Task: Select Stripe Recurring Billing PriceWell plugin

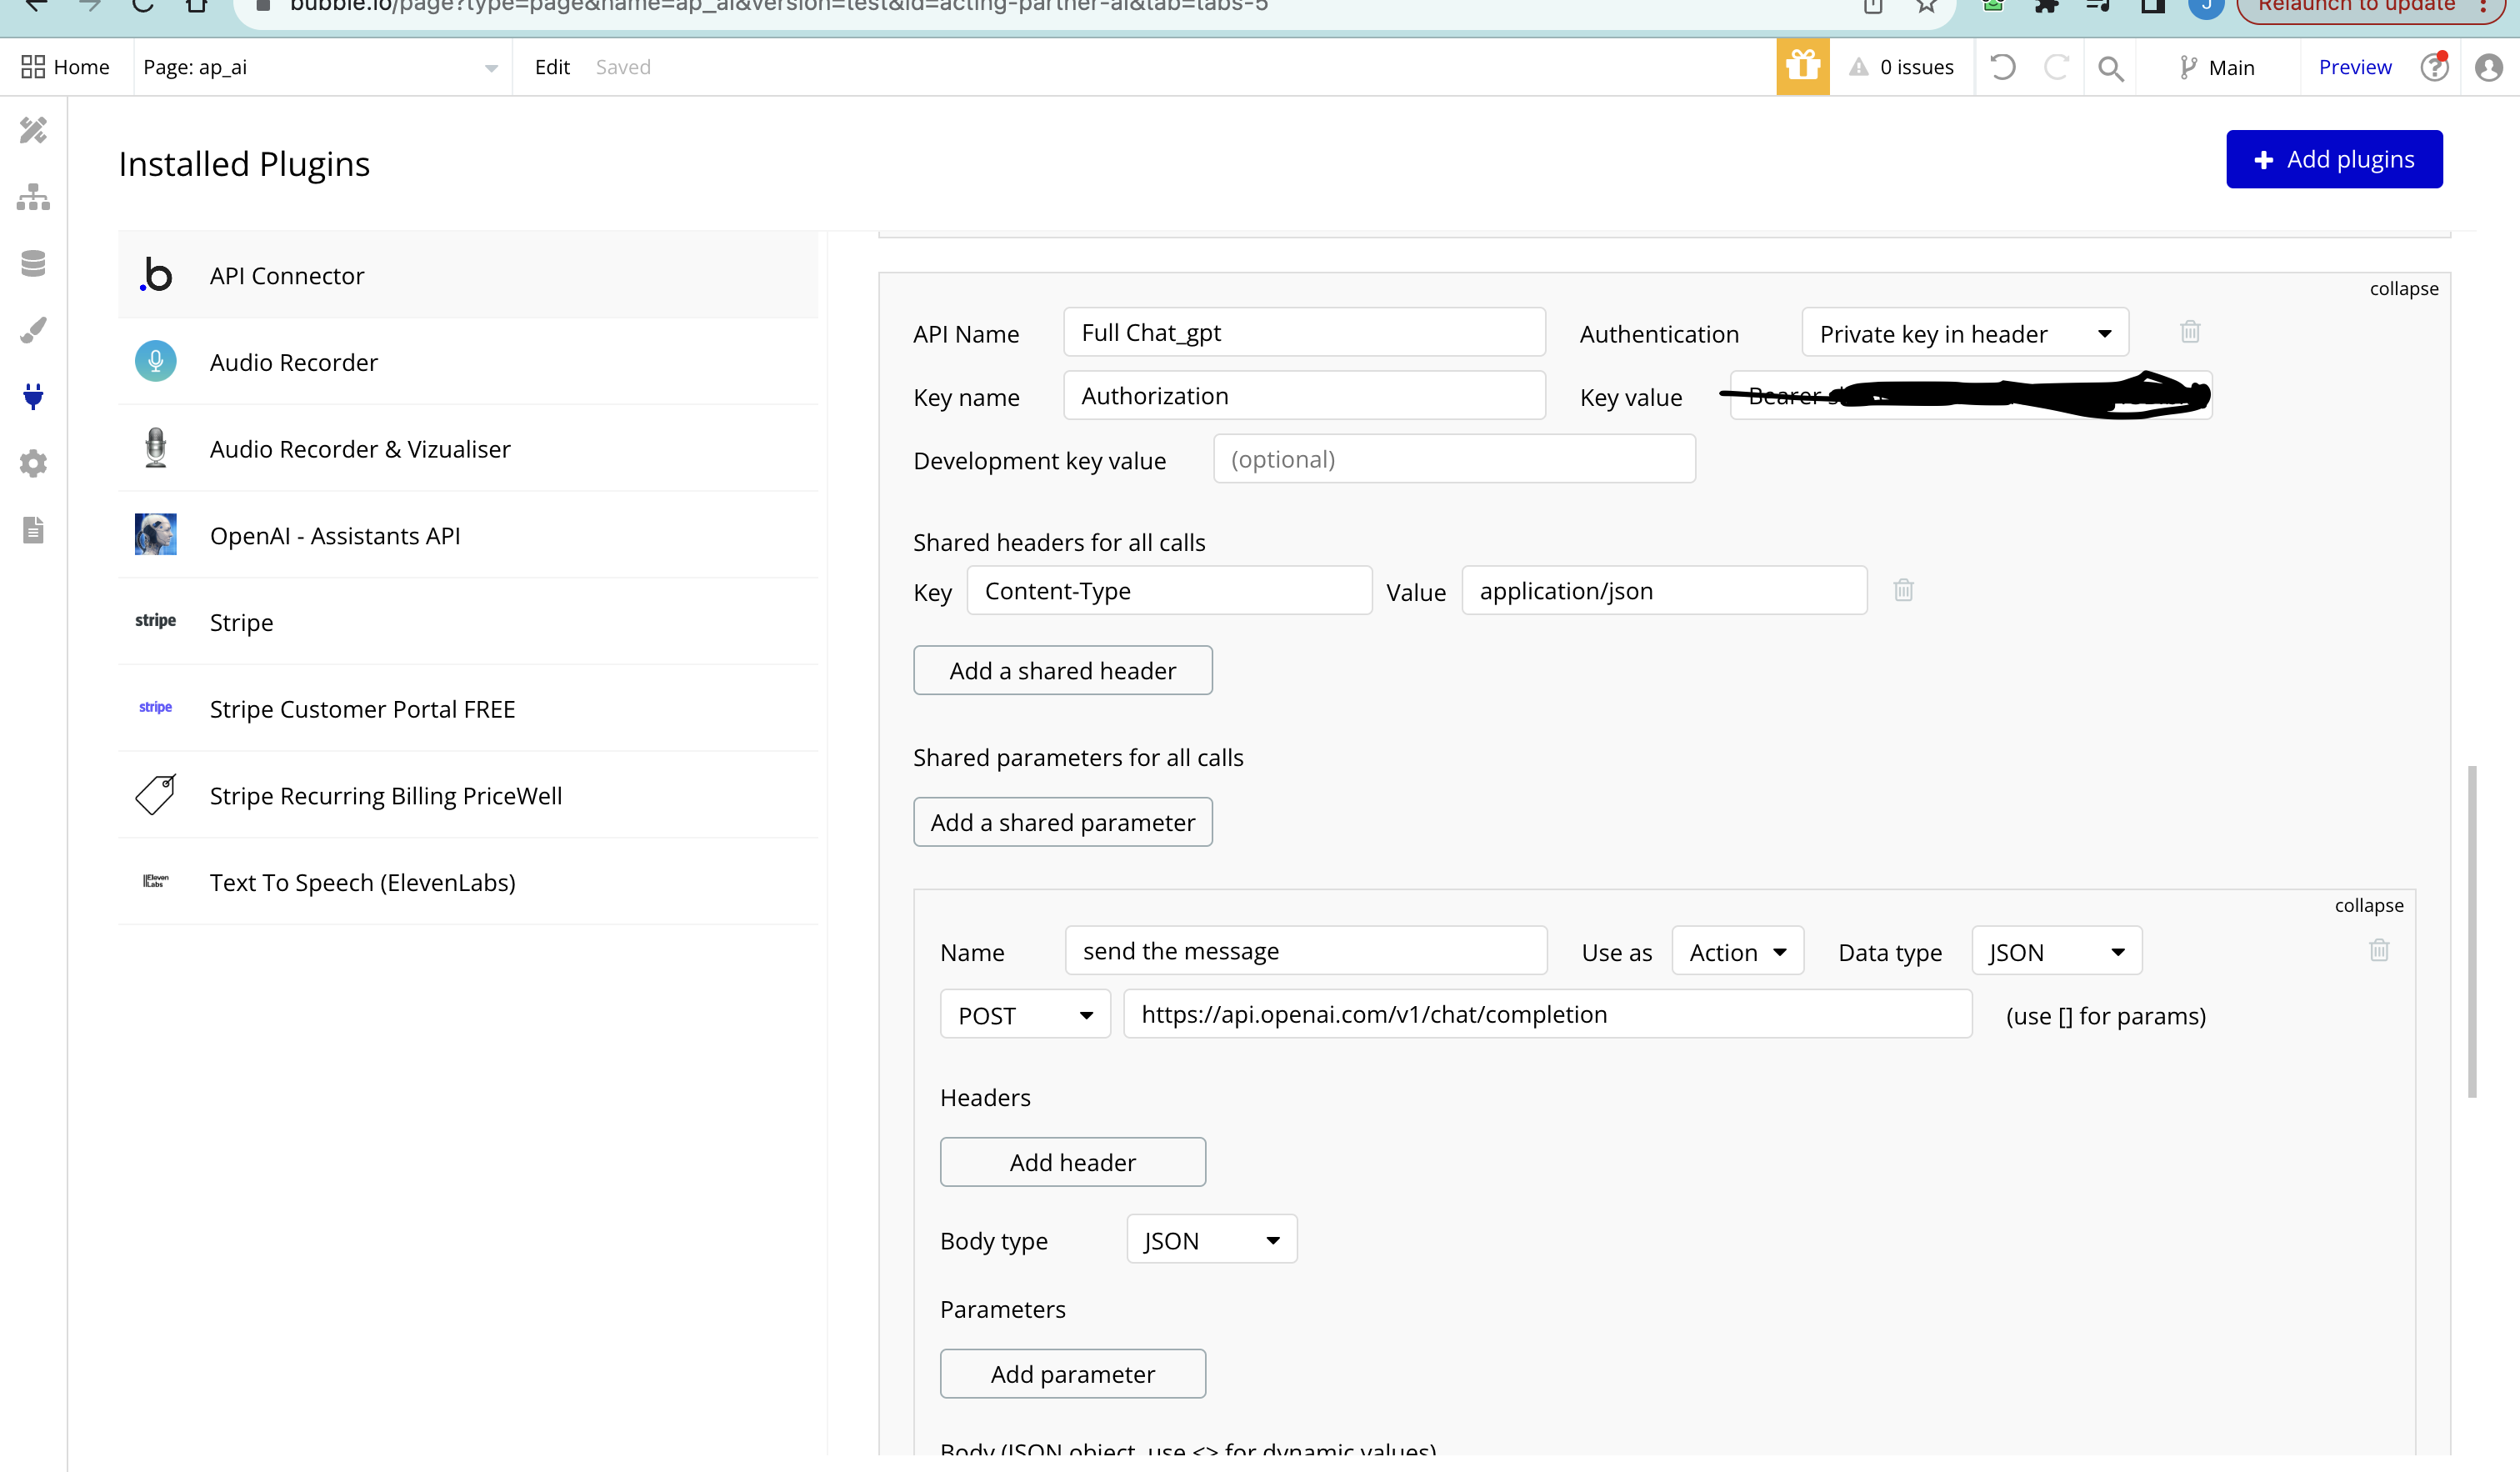Action: pos(468,795)
